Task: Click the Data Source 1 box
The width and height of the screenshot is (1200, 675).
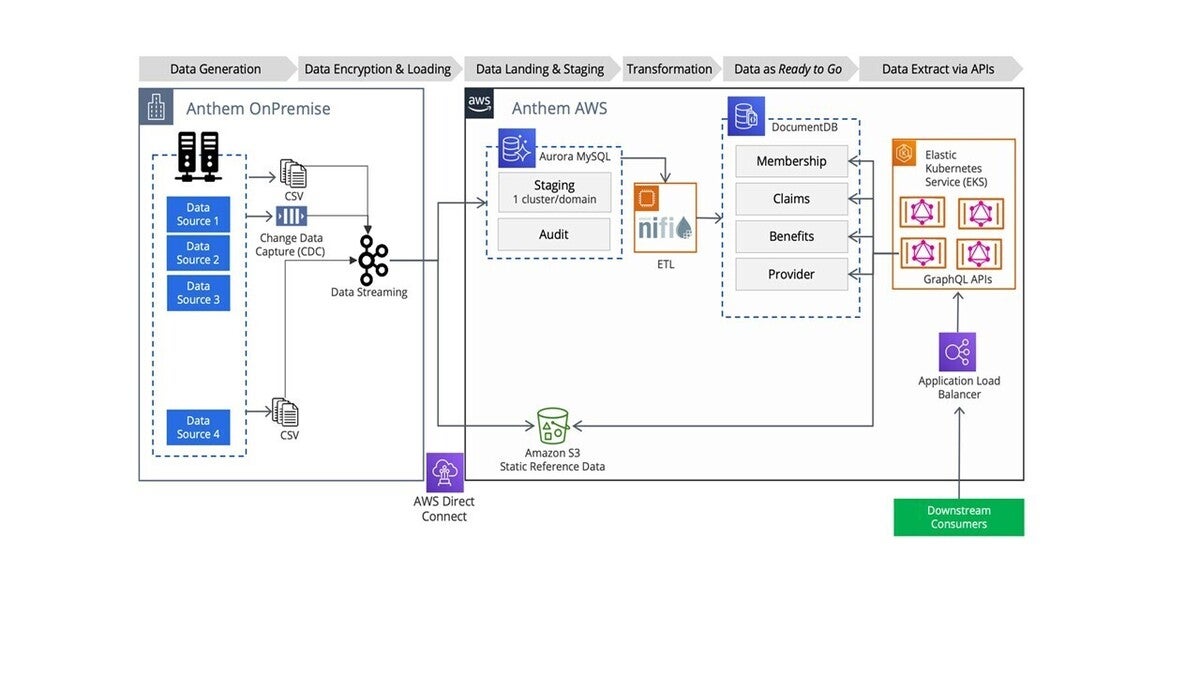Action: click(x=198, y=214)
